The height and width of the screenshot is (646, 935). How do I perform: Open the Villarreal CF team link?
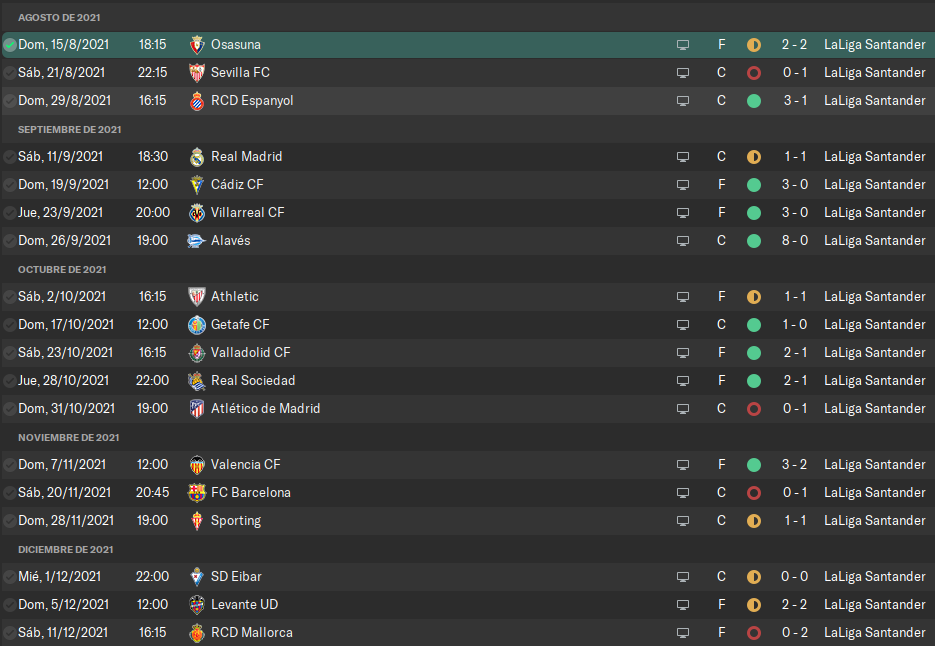[247, 213]
